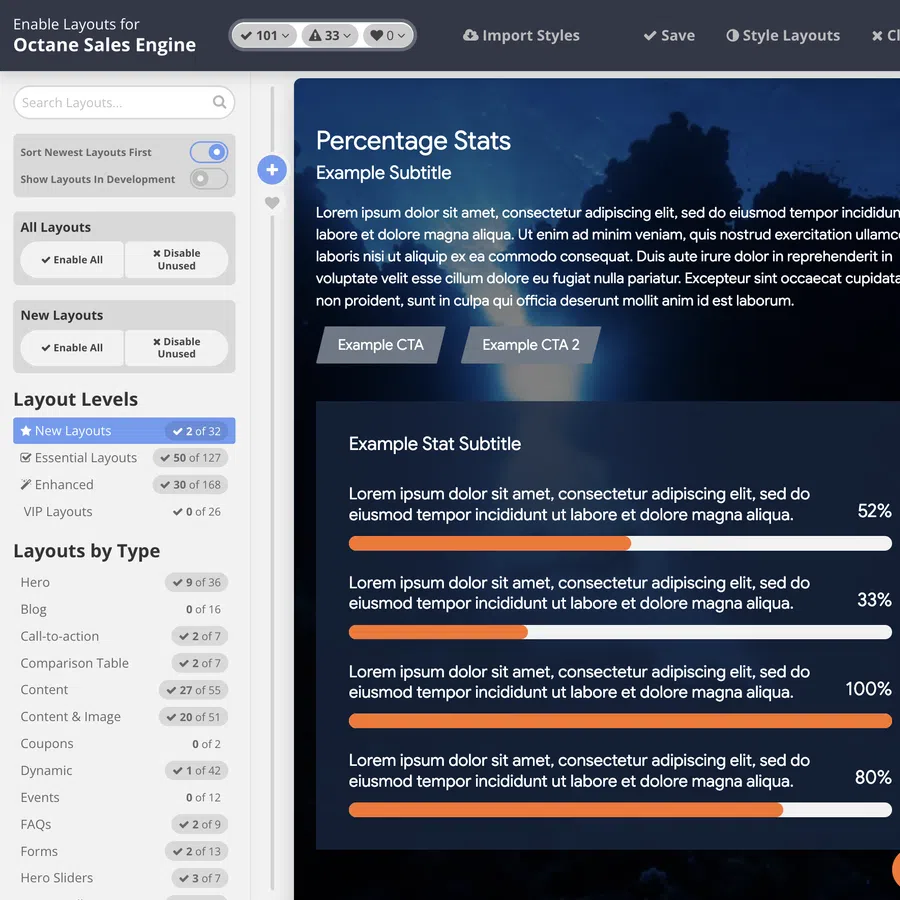Toggle the Hero Sliders 3 of 7 badge
The image size is (900, 900).
click(x=200, y=878)
